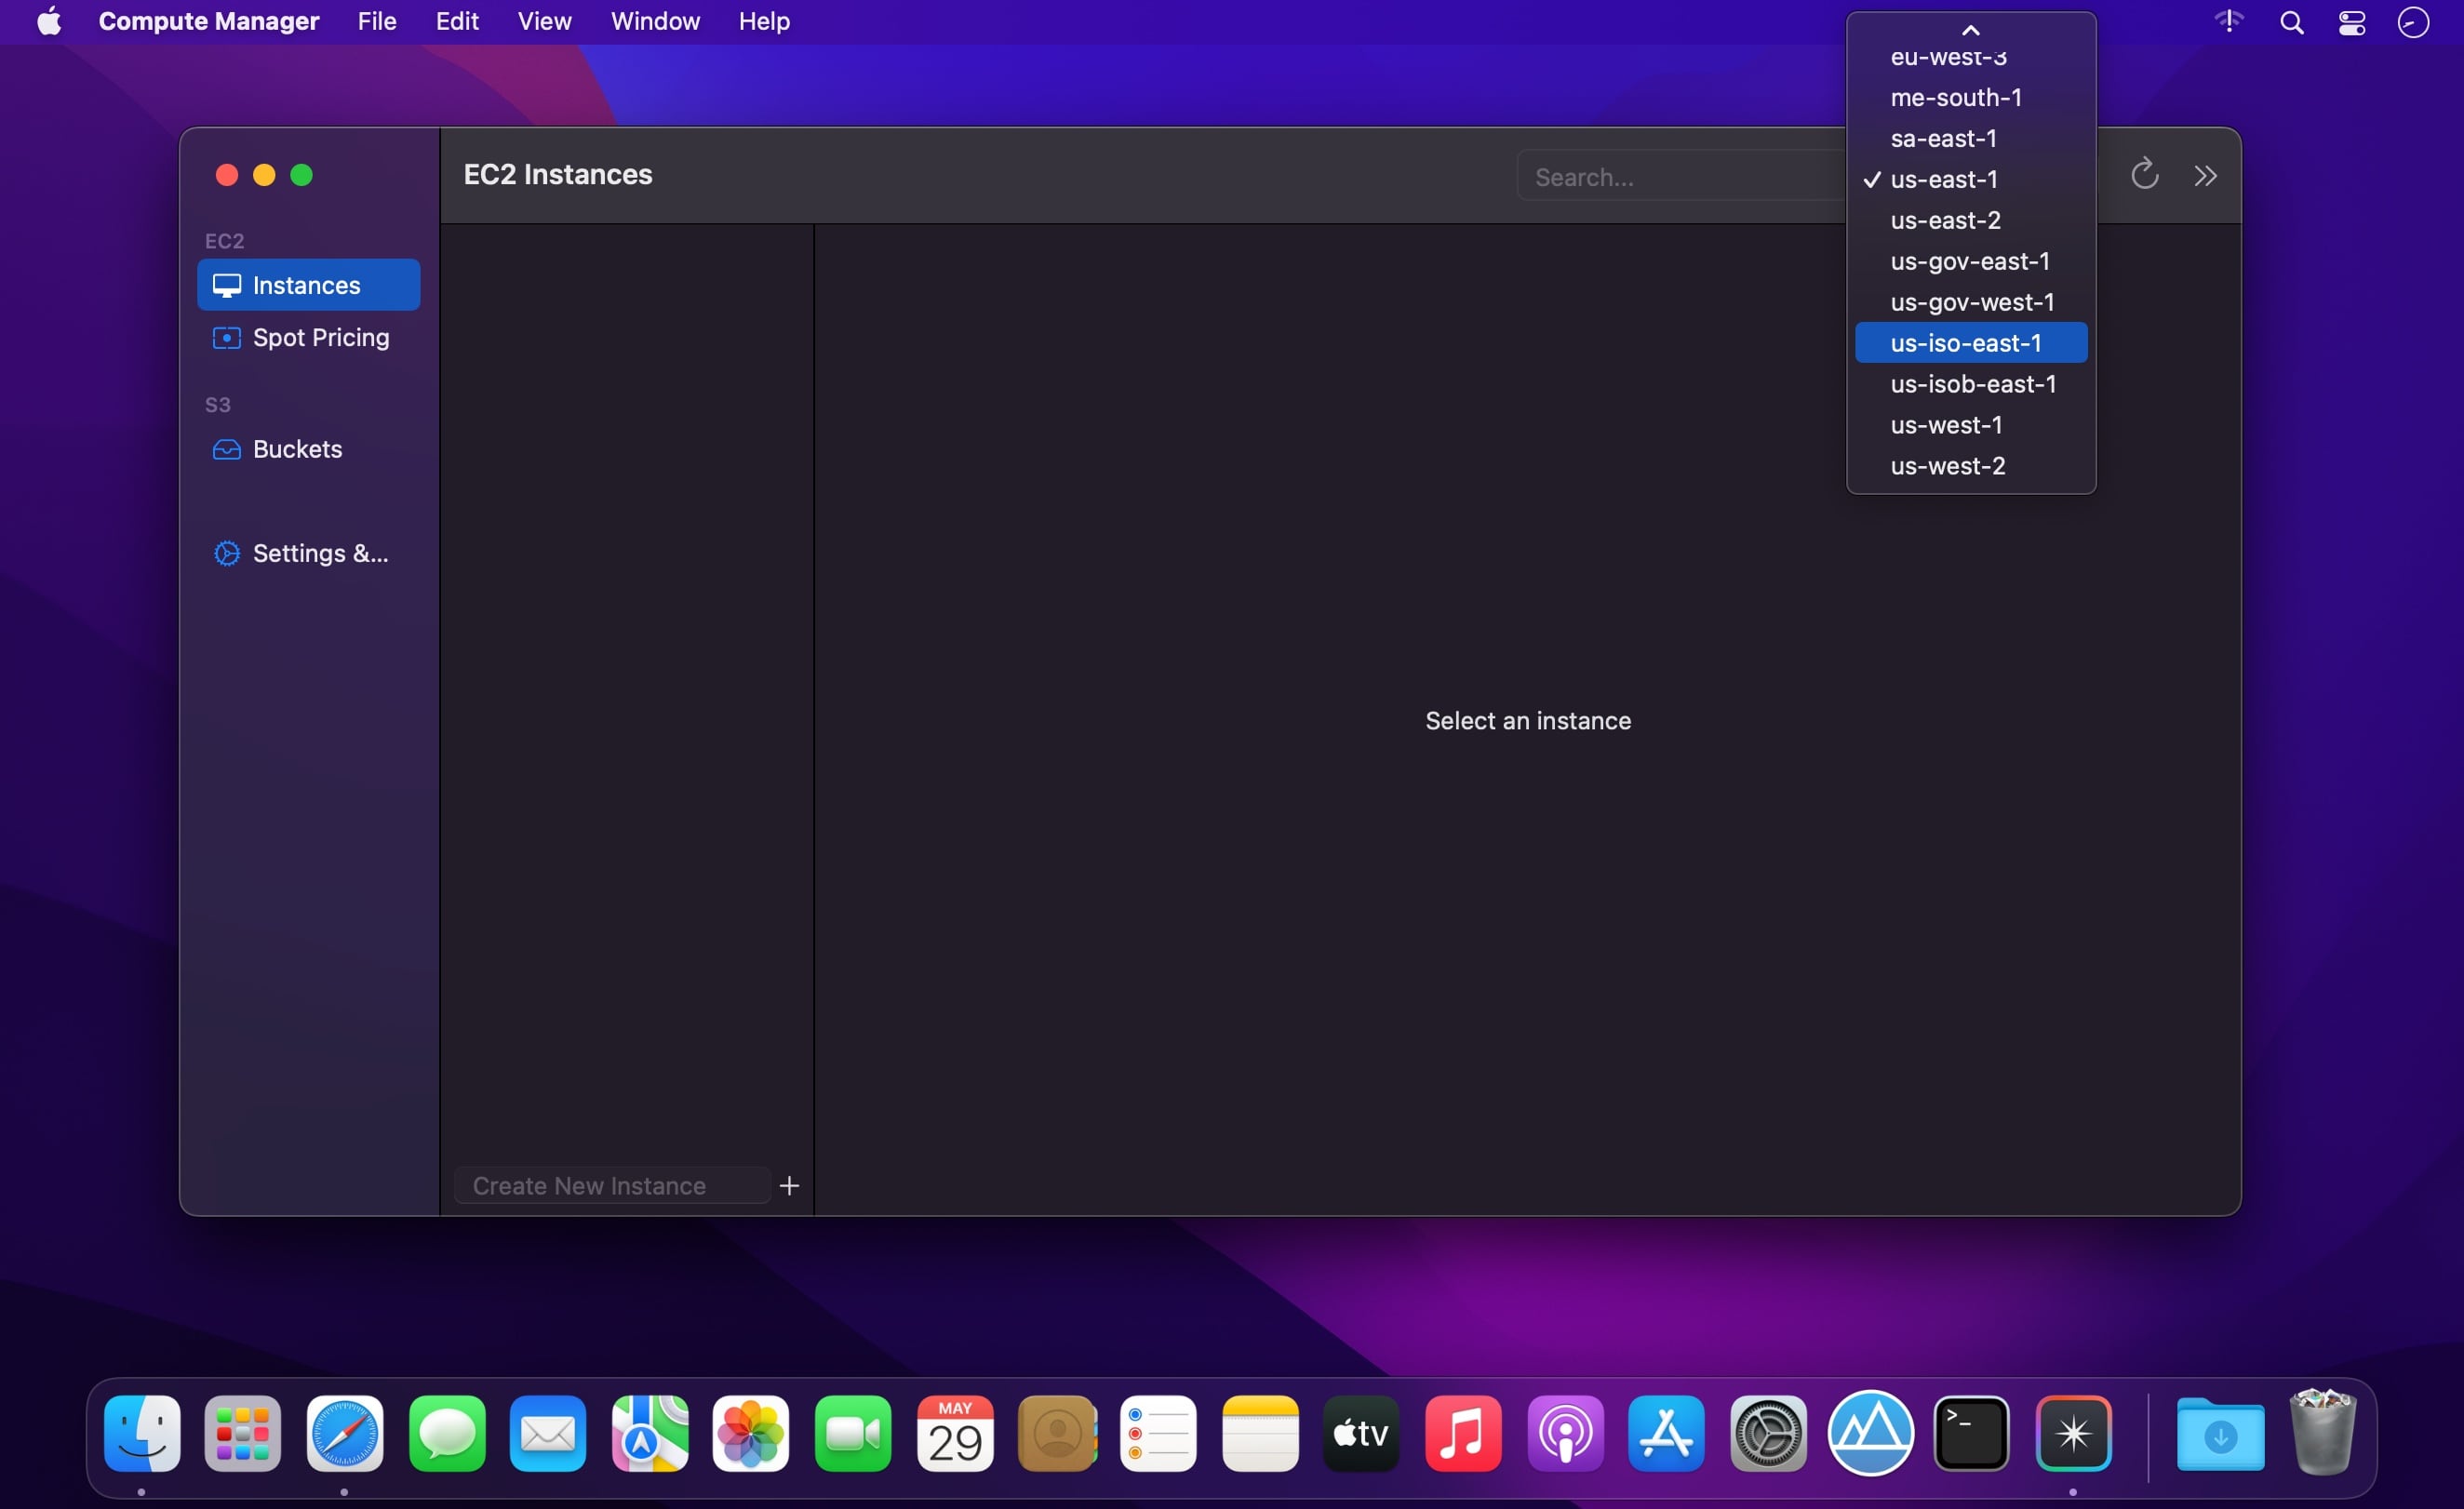This screenshot has width=2464, height=1509.
Task: Open Finder from the Dock
Action: (x=142, y=1434)
